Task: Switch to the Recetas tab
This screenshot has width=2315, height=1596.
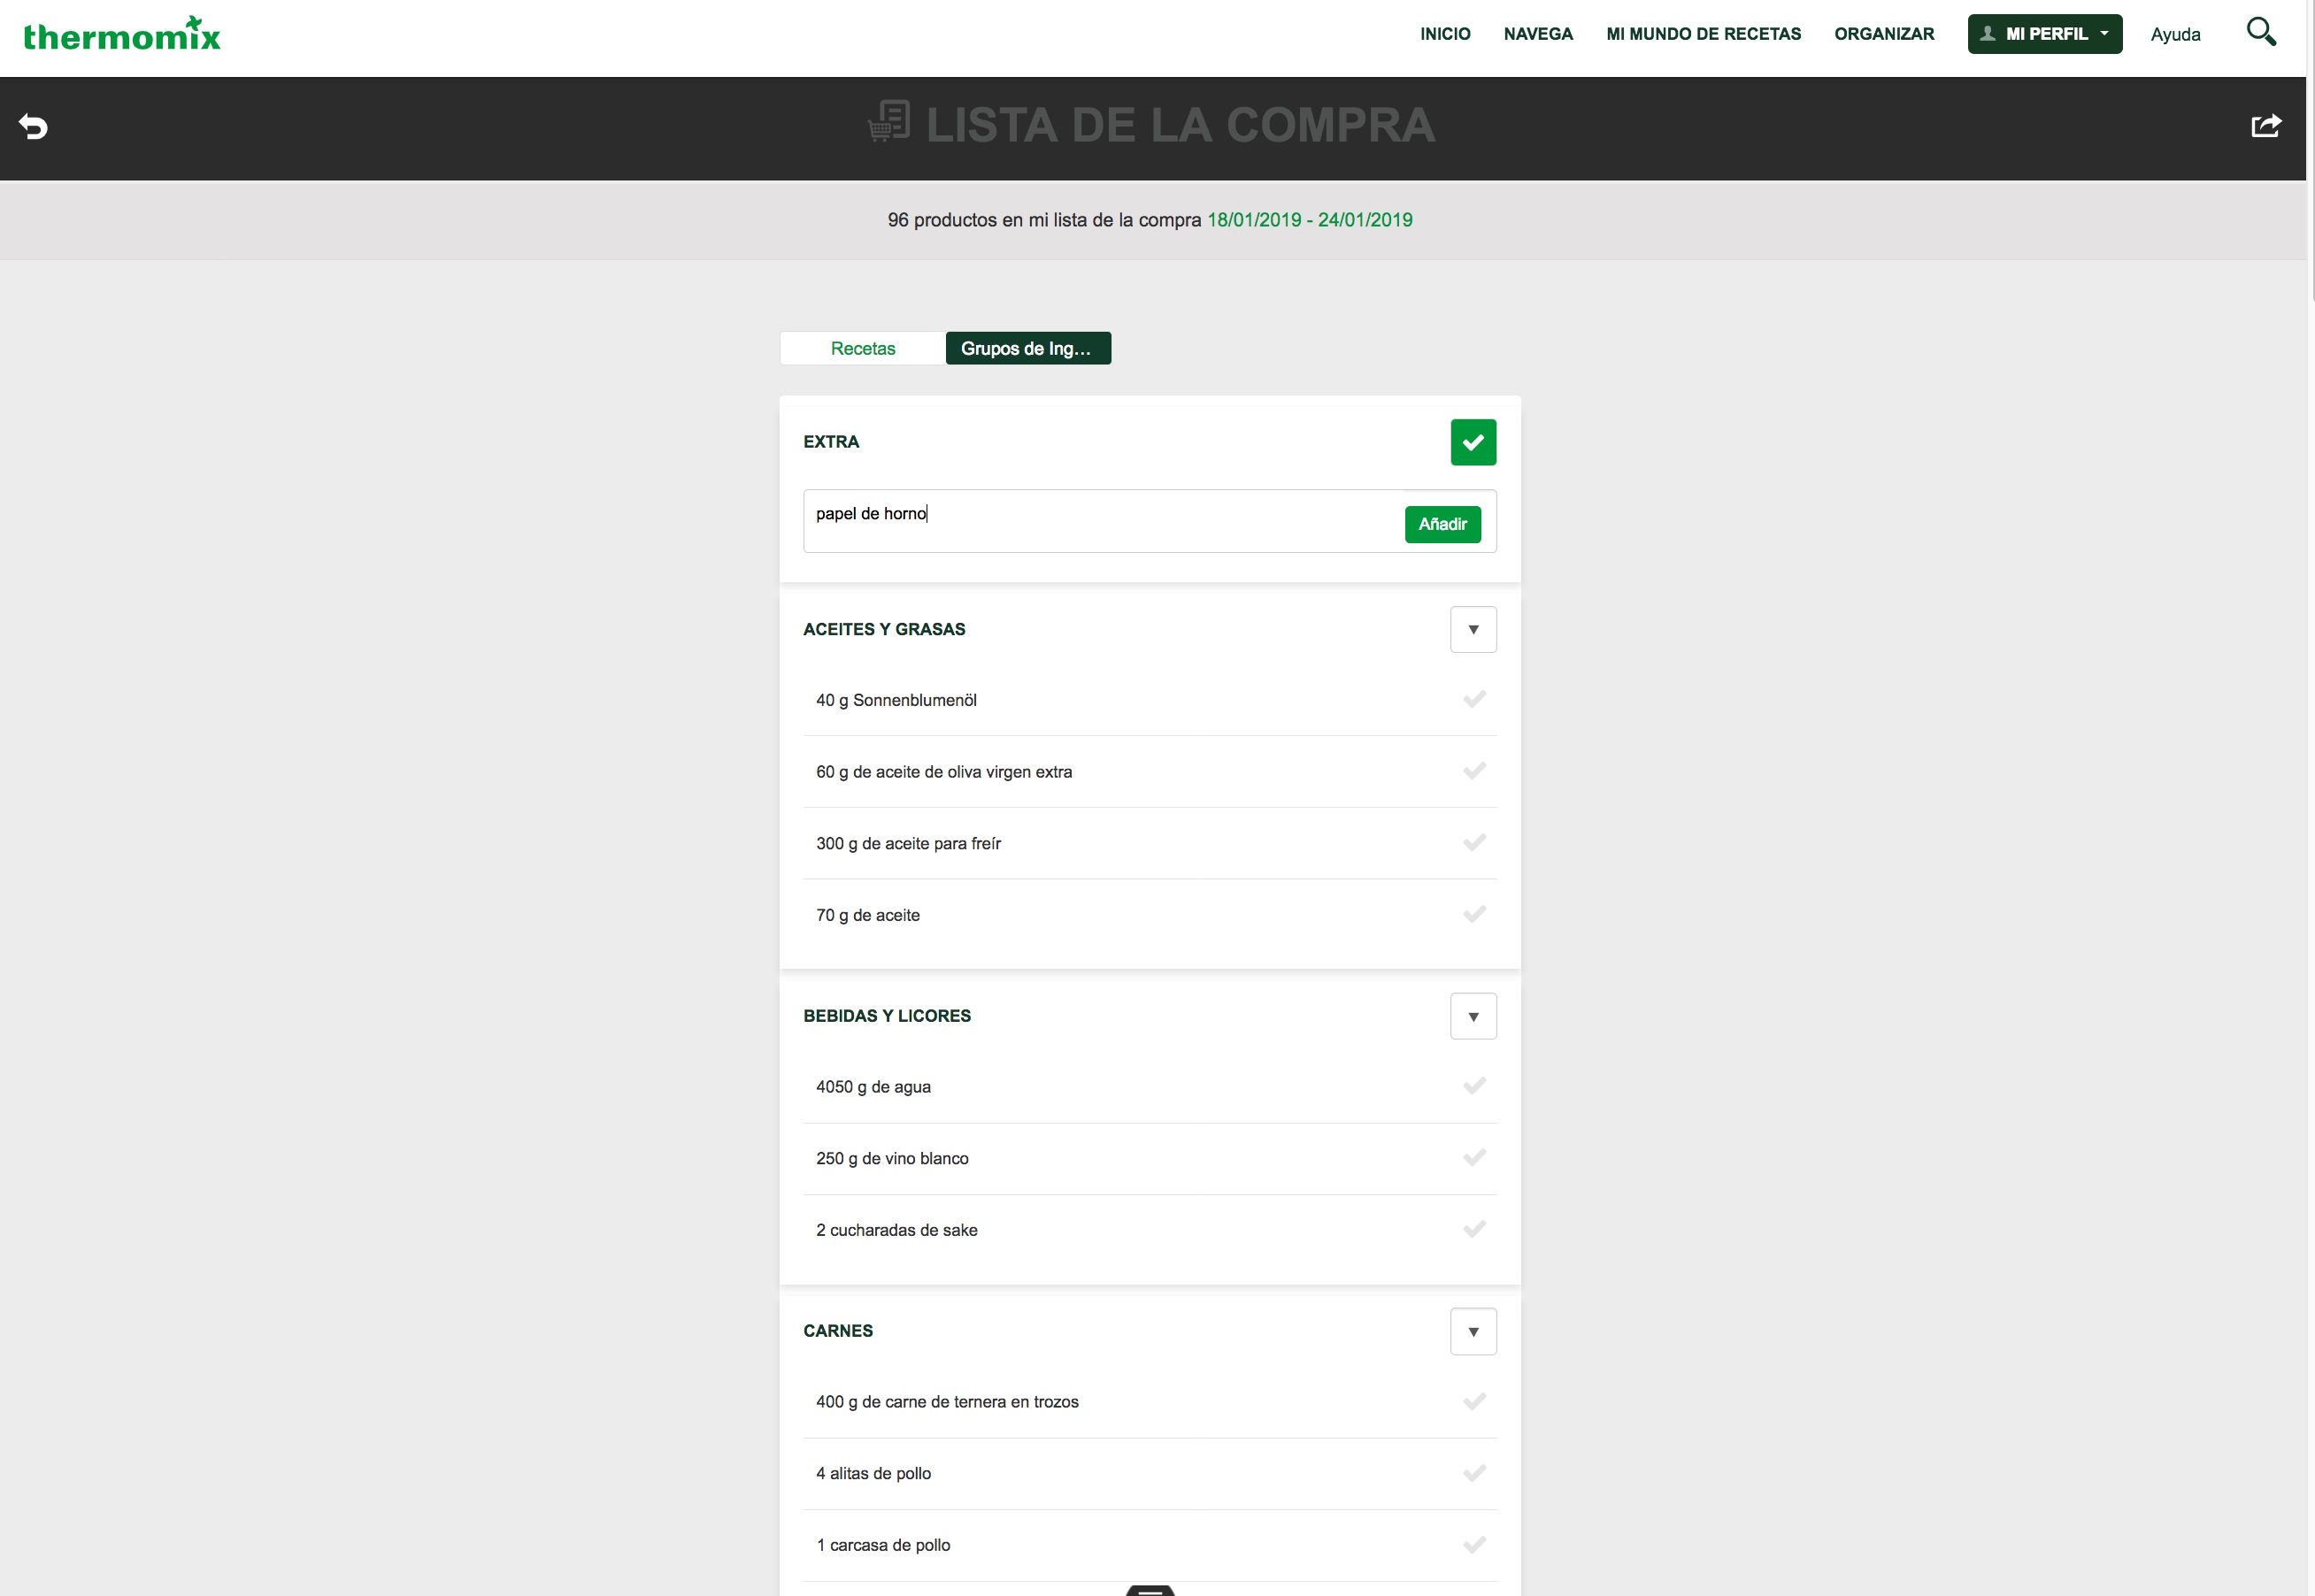Action: pyautogui.click(x=863, y=348)
